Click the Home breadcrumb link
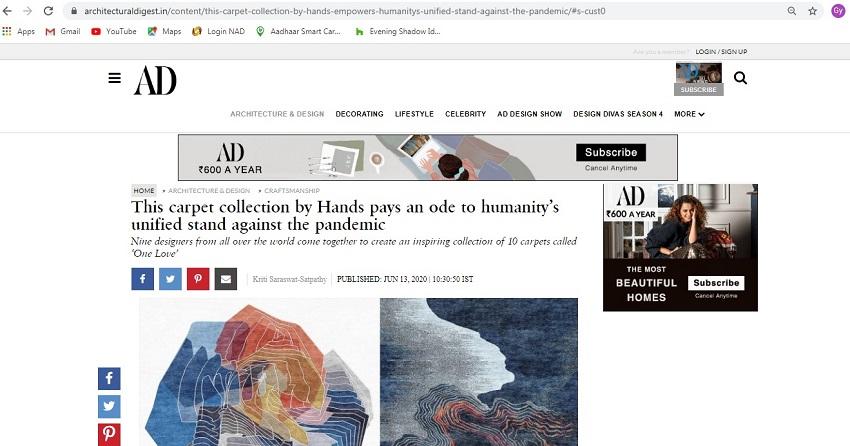 click(x=144, y=191)
